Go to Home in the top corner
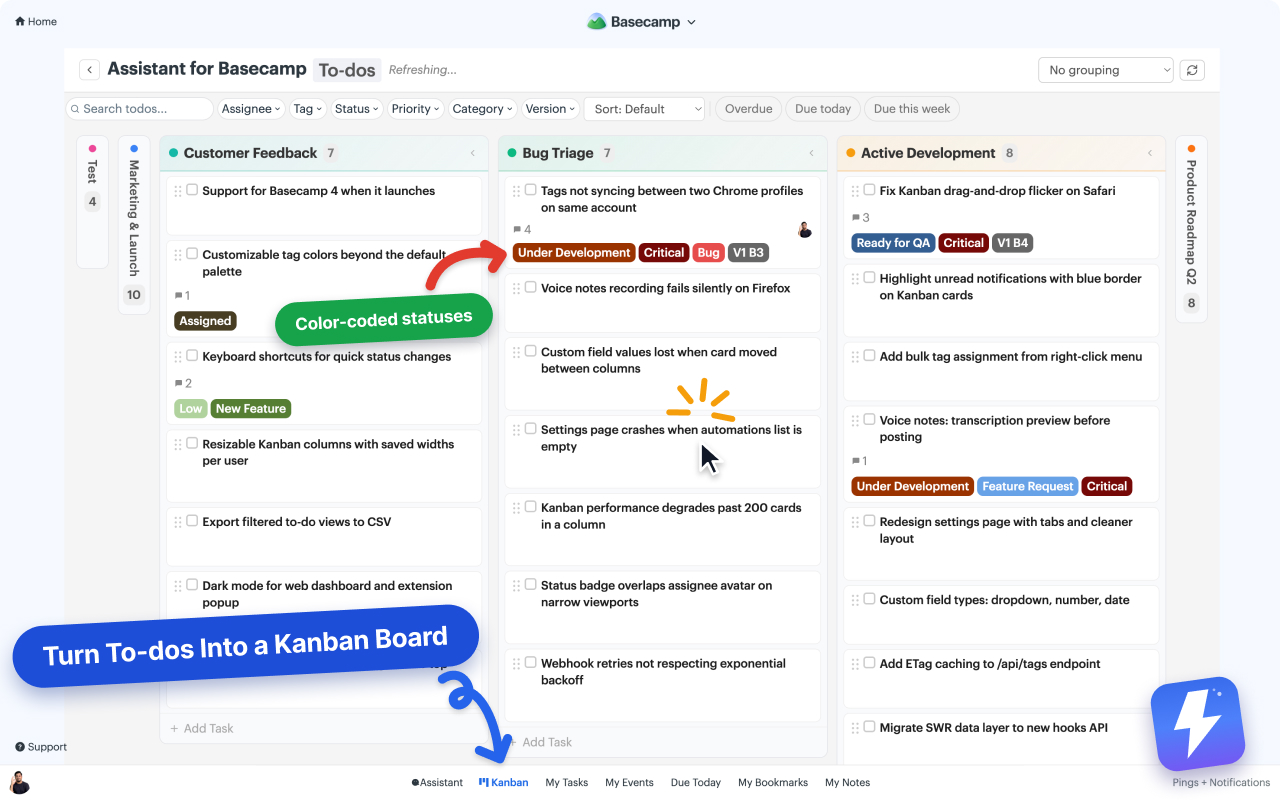1280x800 pixels. tap(36, 22)
